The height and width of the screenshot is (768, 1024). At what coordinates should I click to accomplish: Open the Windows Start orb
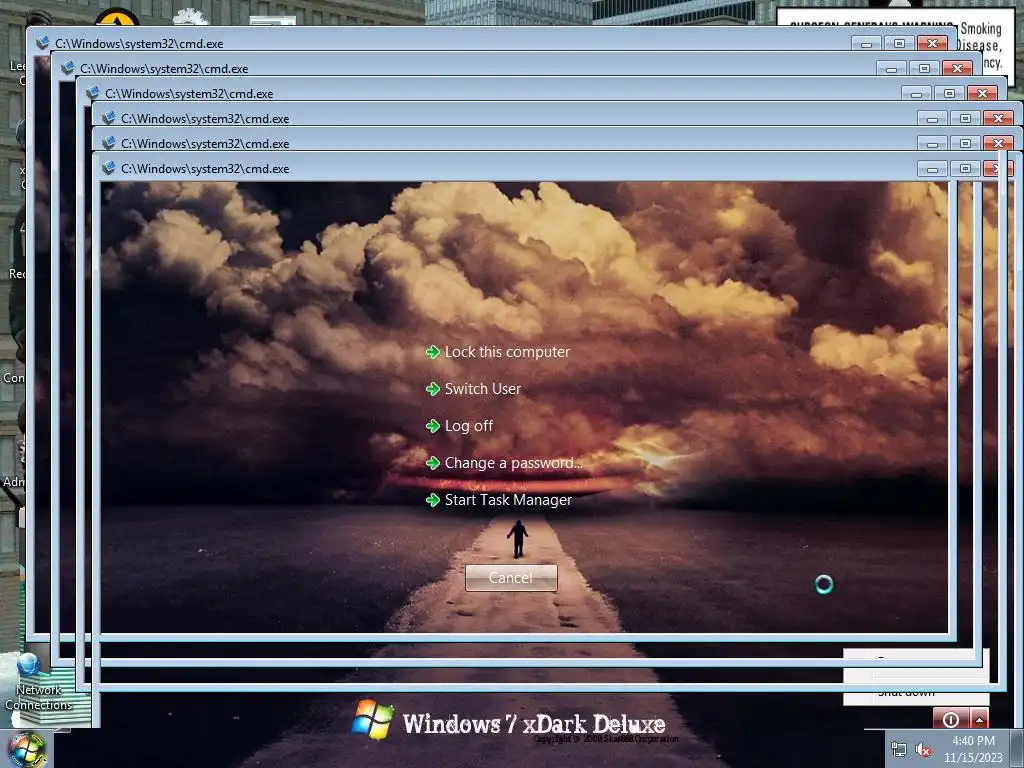(x=26, y=750)
